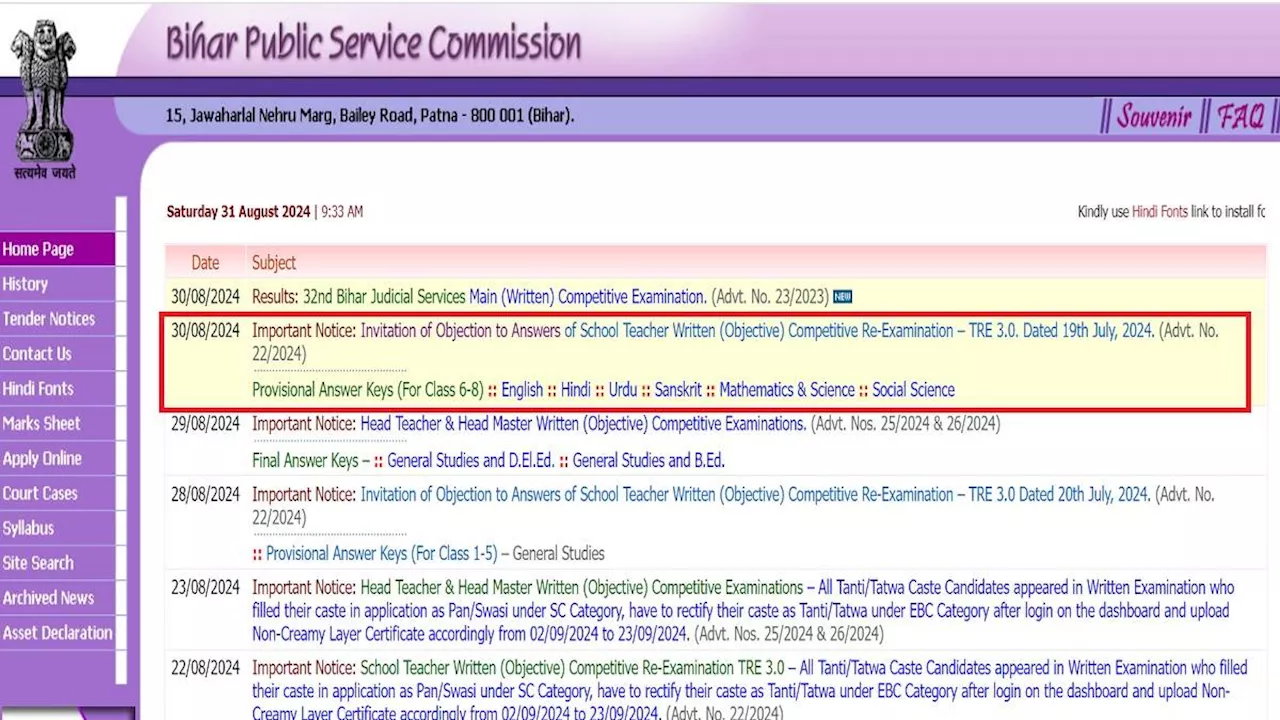Open the Souvenir header link

tap(1153, 116)
